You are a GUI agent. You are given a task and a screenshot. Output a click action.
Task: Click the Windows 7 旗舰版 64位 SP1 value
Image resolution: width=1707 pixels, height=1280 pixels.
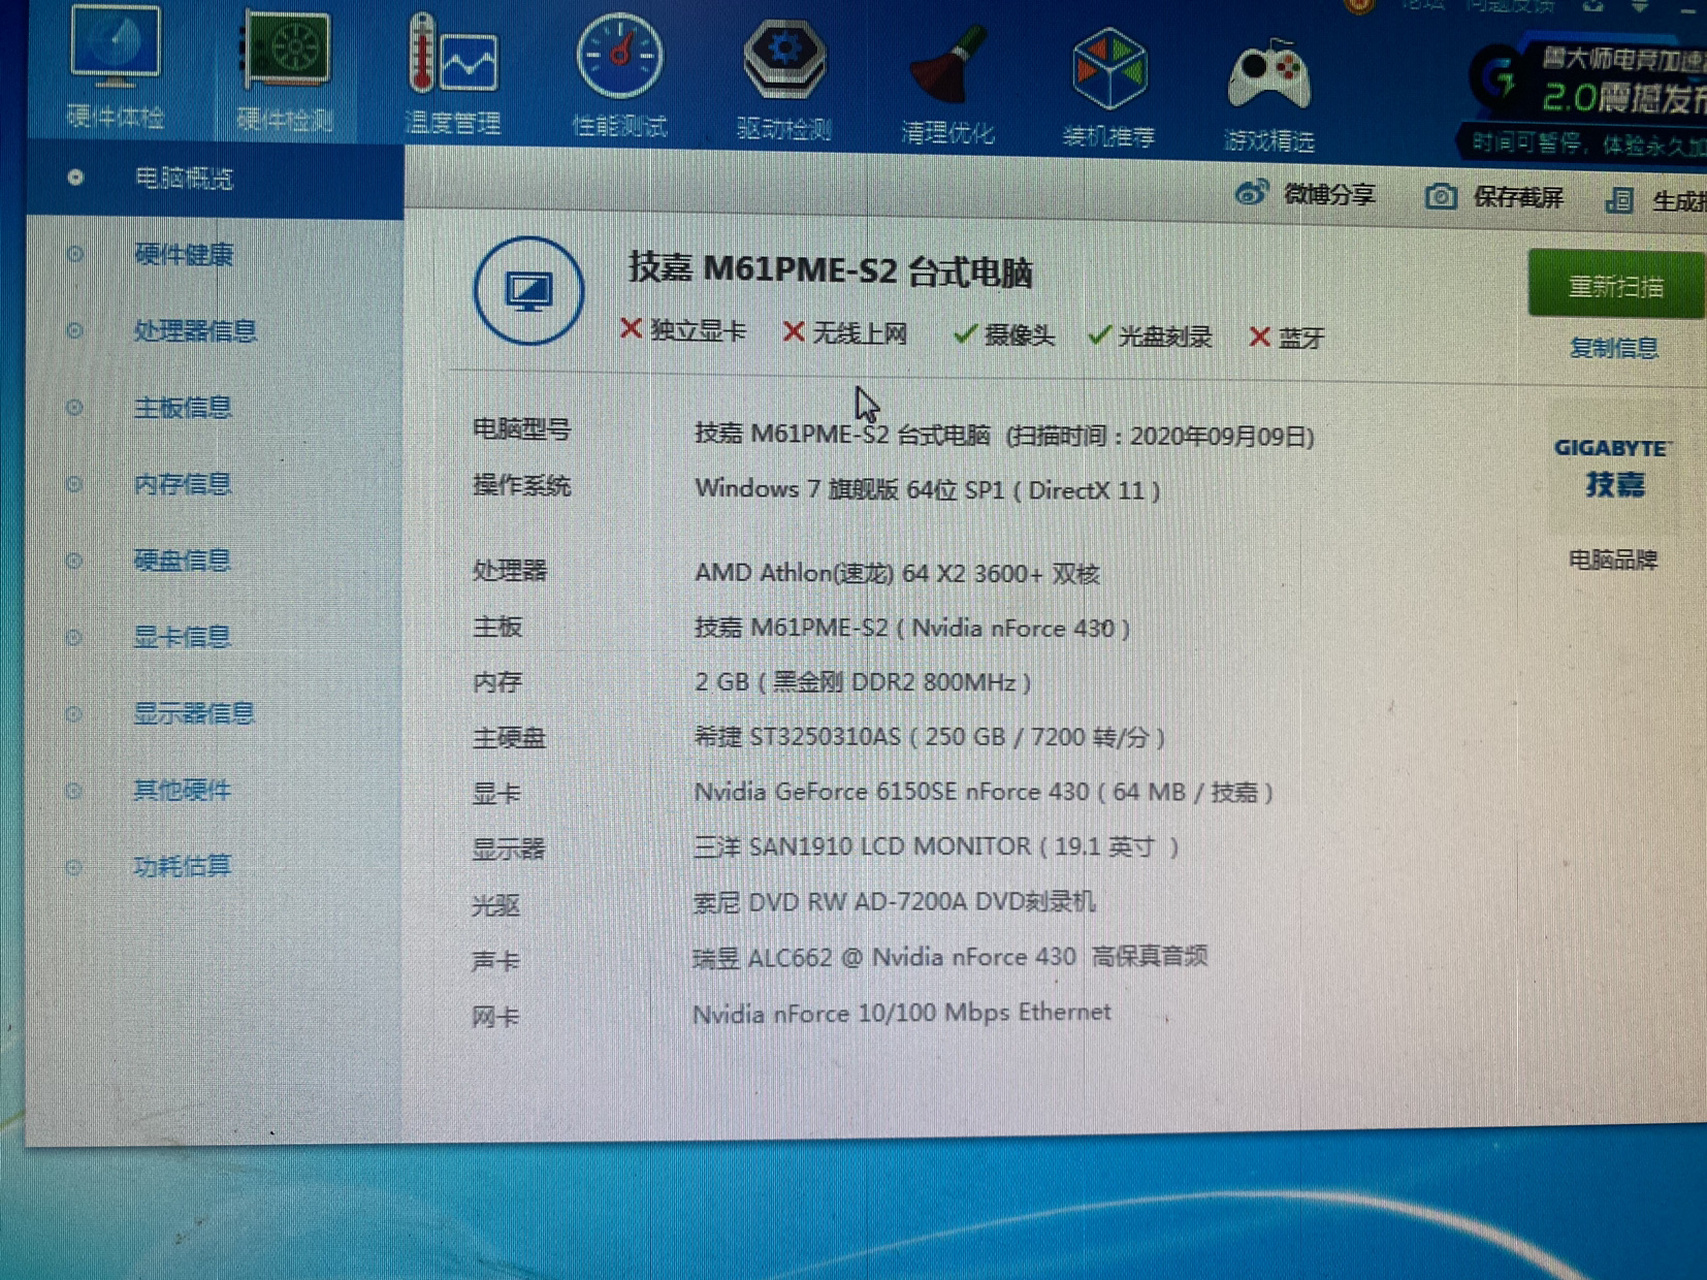tap(927, 490)
